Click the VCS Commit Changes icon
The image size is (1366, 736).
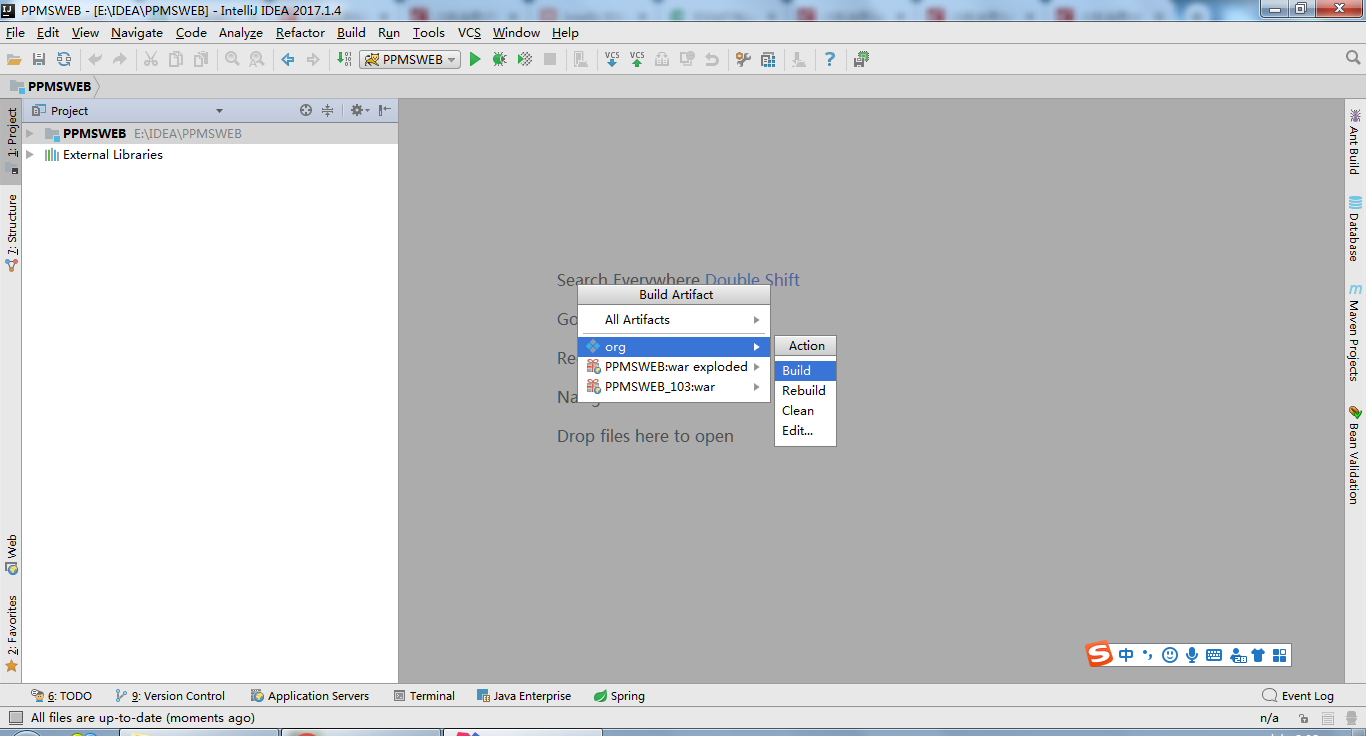click(637, 60)
